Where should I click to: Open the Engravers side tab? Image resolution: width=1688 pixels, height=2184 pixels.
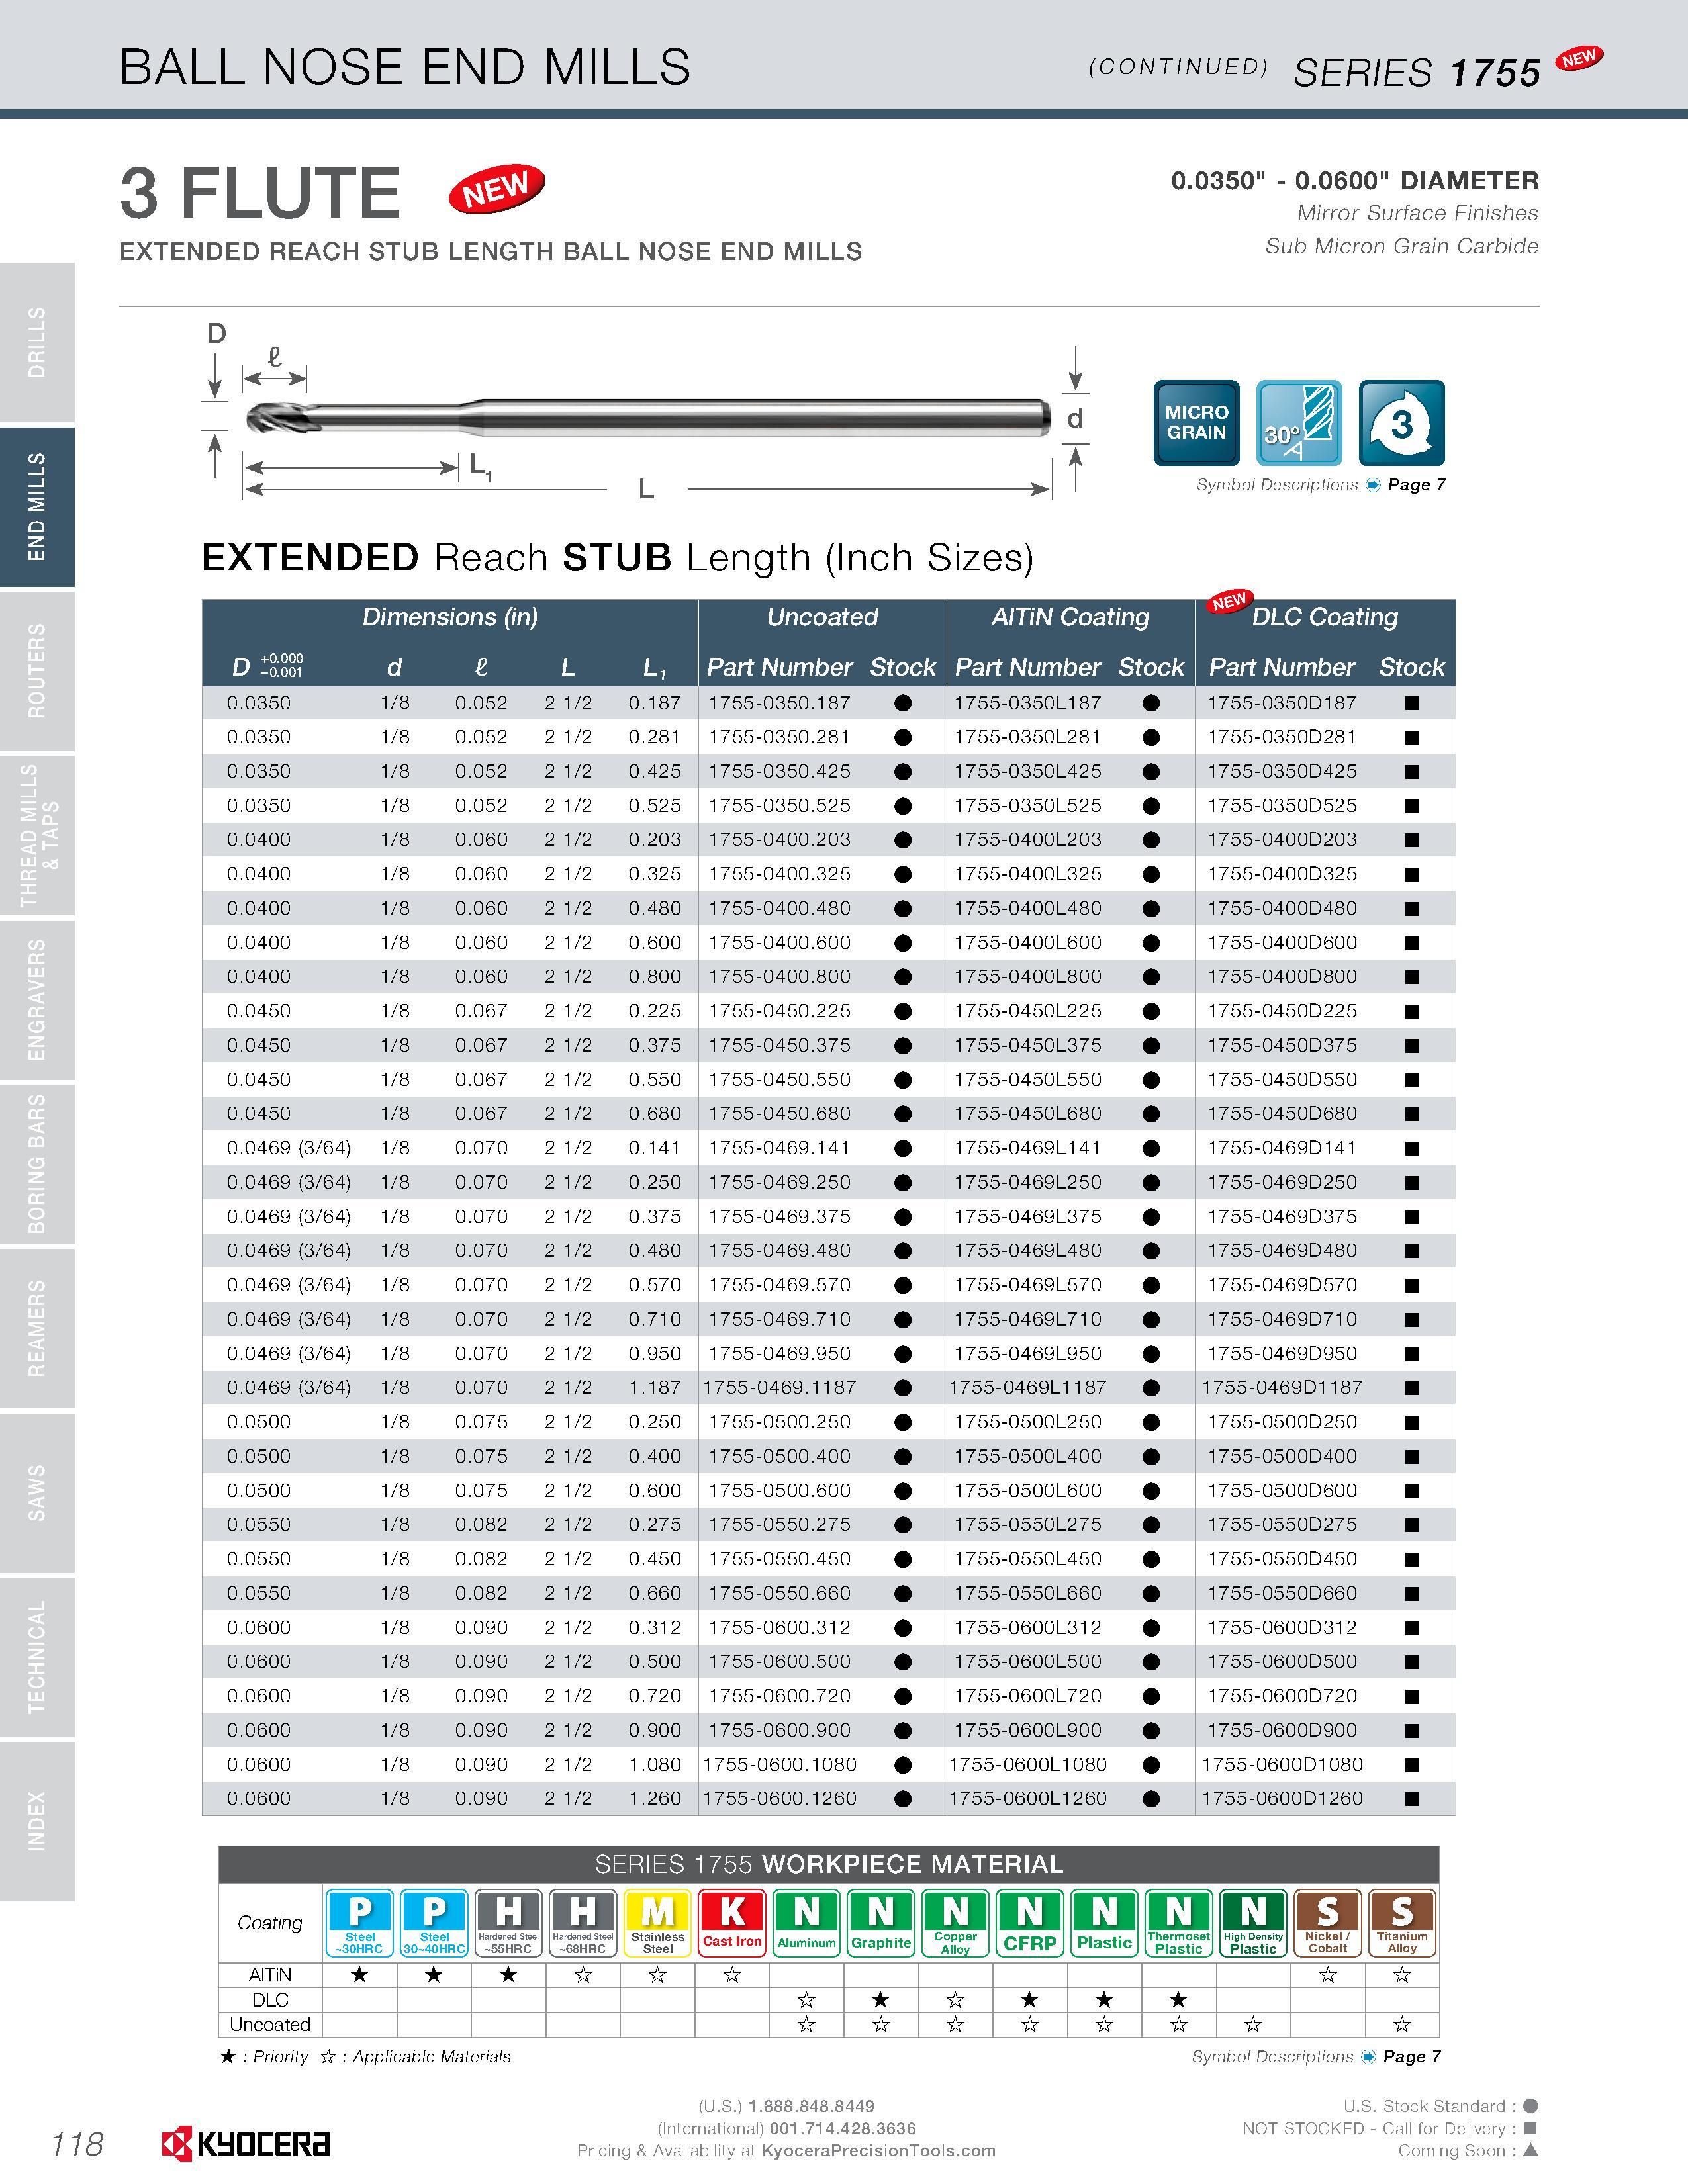click(x=37, y=999)
